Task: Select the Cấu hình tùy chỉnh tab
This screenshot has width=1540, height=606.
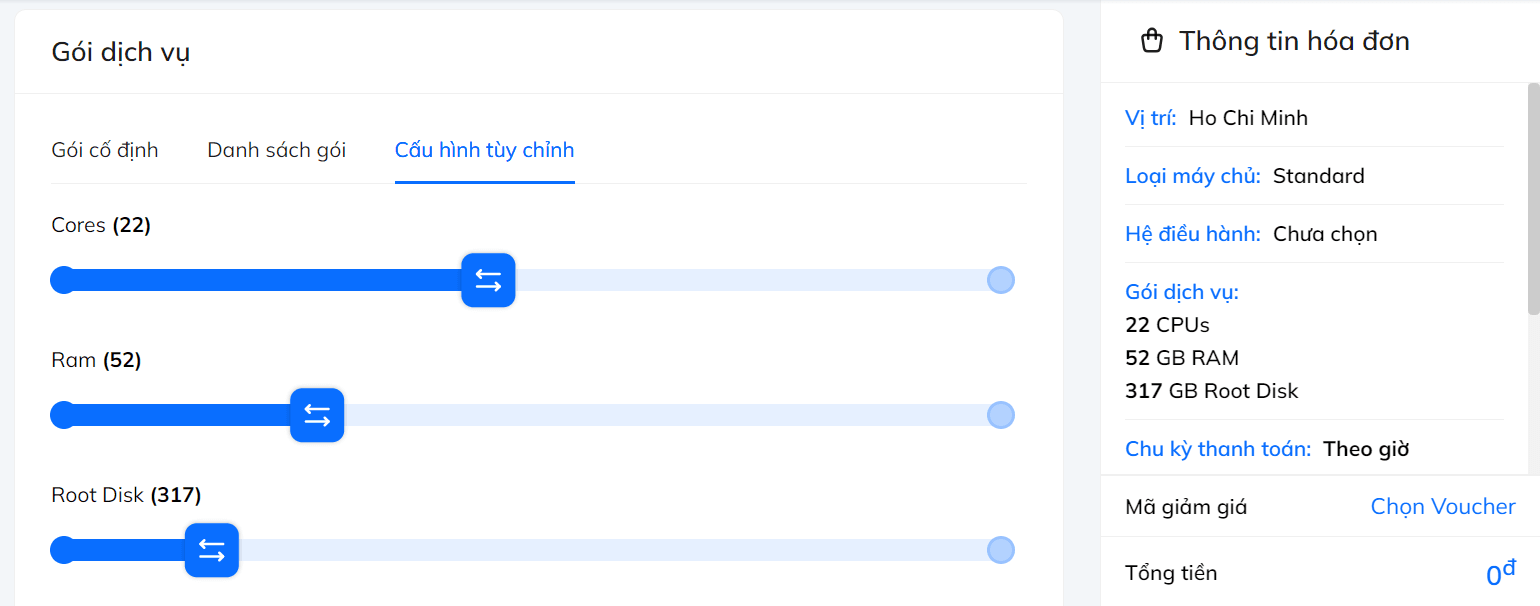Action: pyautogui.click(x=485, y=150)
